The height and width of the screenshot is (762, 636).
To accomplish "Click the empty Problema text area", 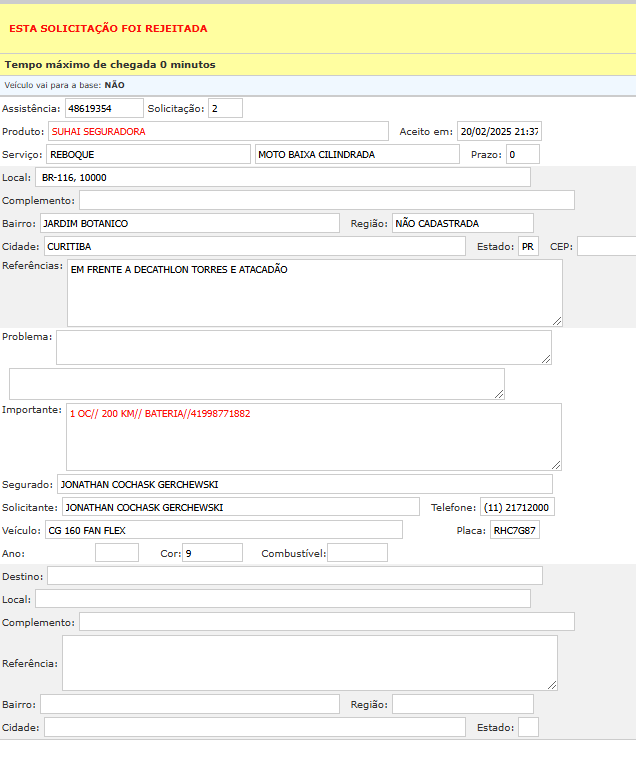I will 303,347.
